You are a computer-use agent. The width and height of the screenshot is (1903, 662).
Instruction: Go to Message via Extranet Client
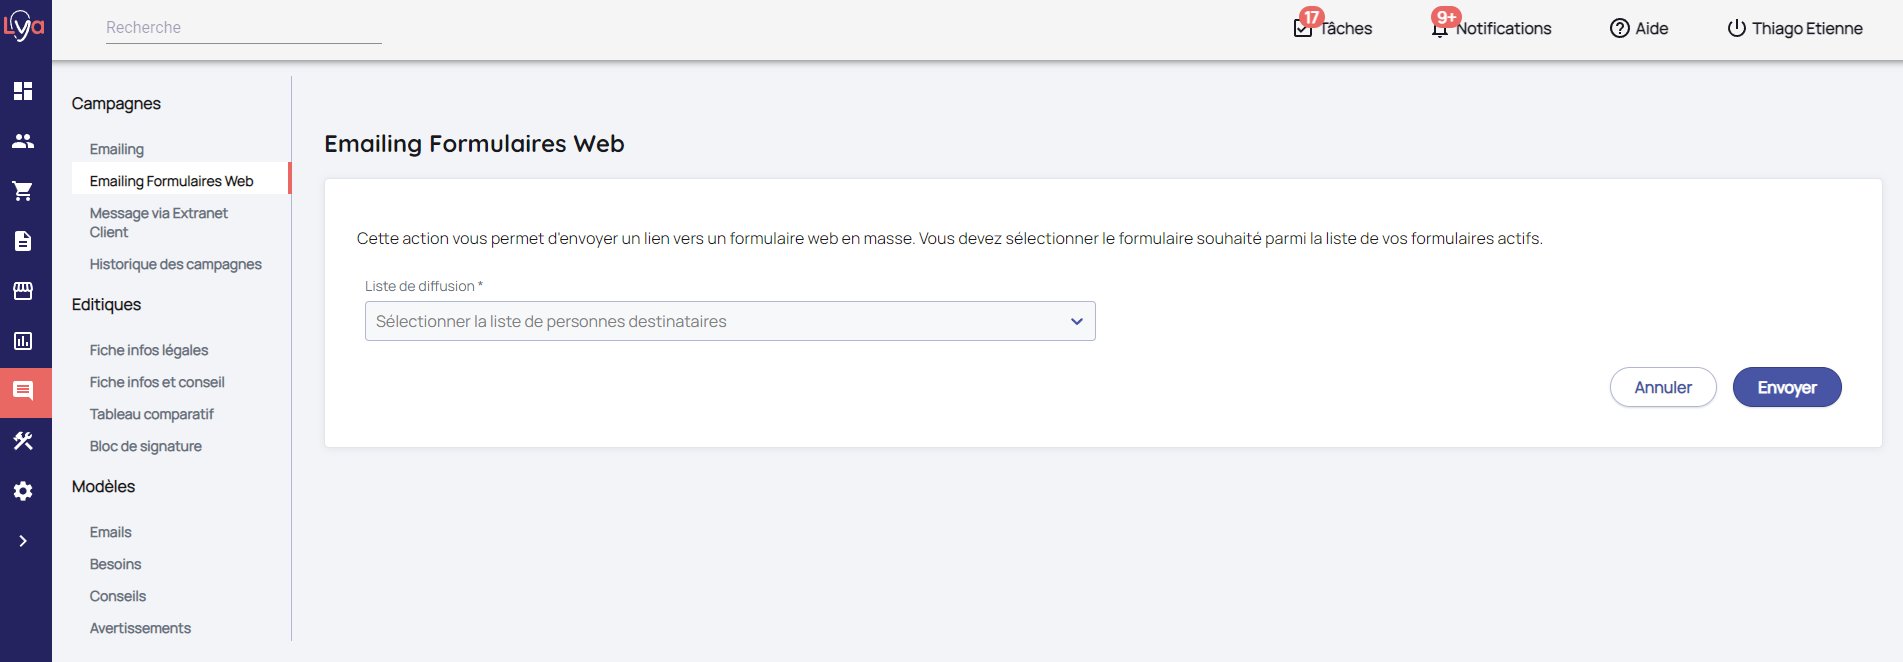pyautogui.click(x=158, y=222)
